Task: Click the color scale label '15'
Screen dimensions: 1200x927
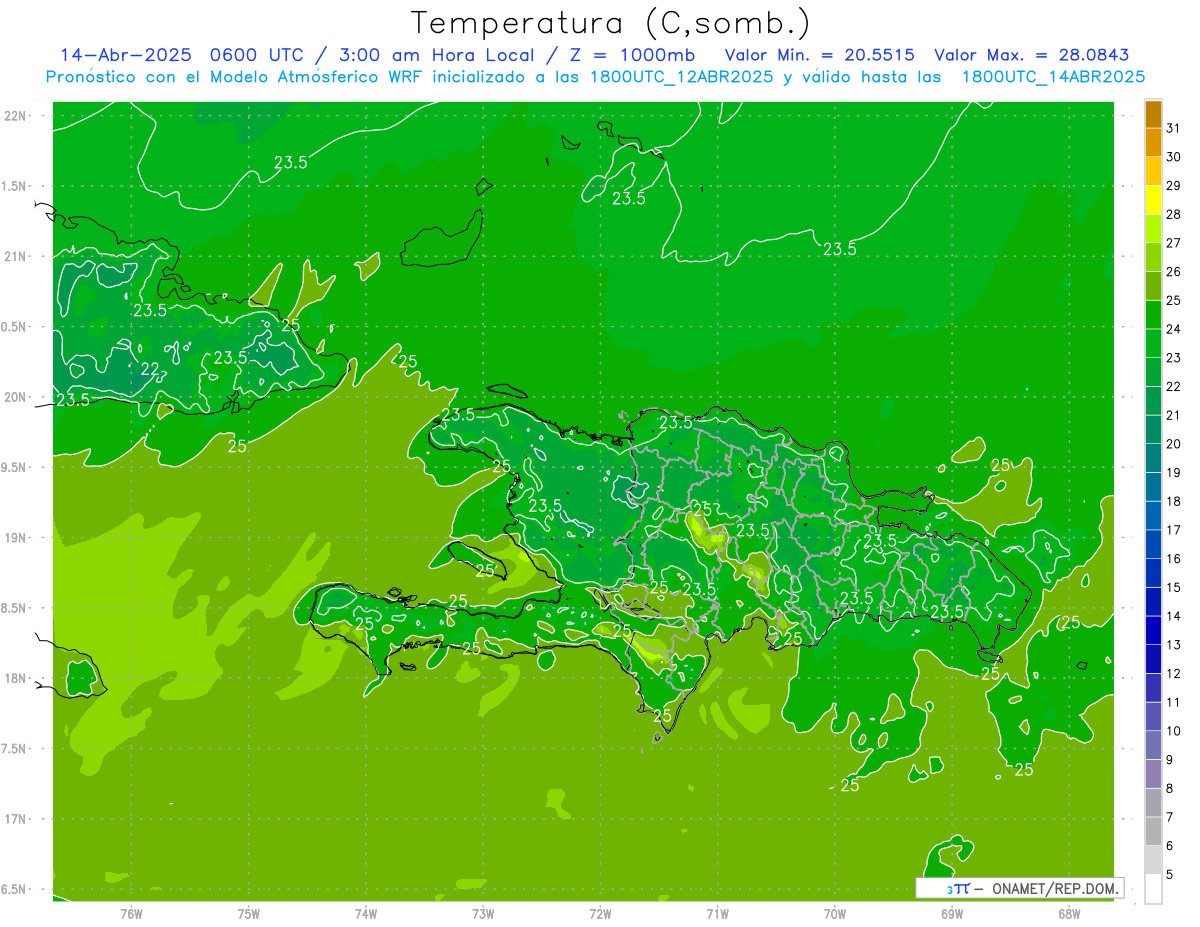Action: point(1174,587)
